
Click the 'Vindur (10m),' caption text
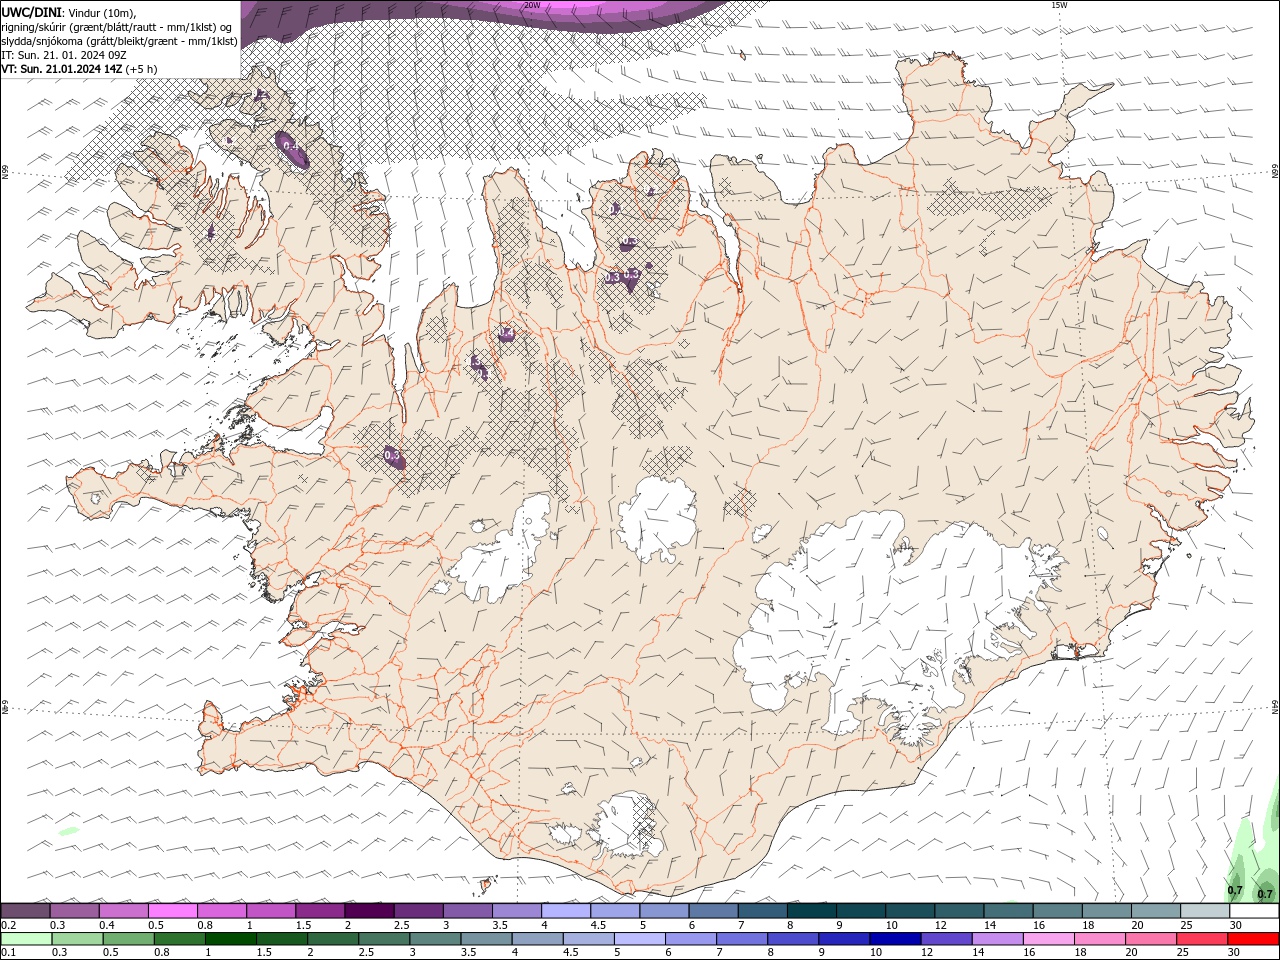click(102, 12)
